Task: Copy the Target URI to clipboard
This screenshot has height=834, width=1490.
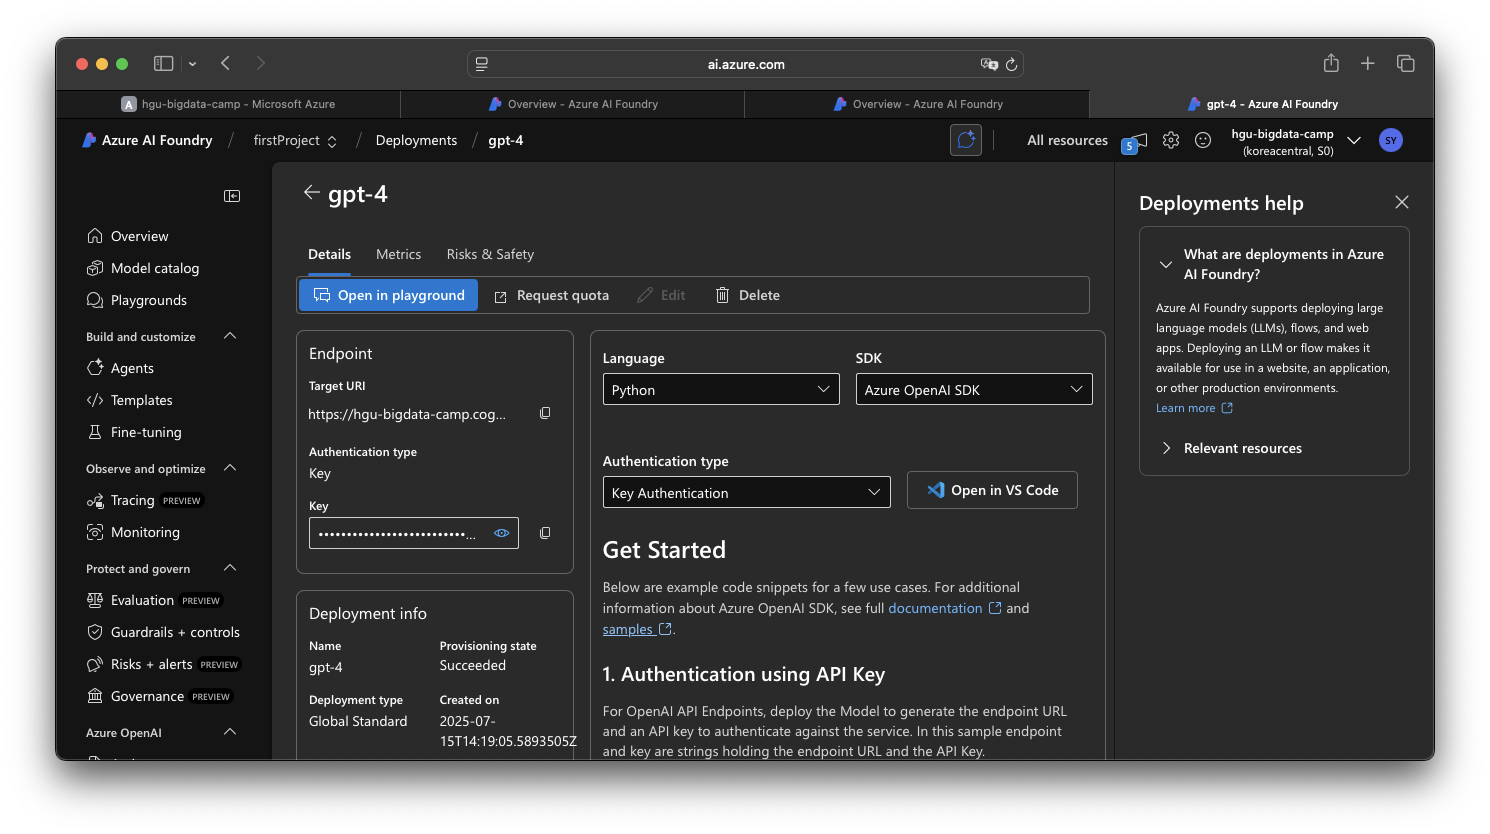Action: click(x=545, y=413)
